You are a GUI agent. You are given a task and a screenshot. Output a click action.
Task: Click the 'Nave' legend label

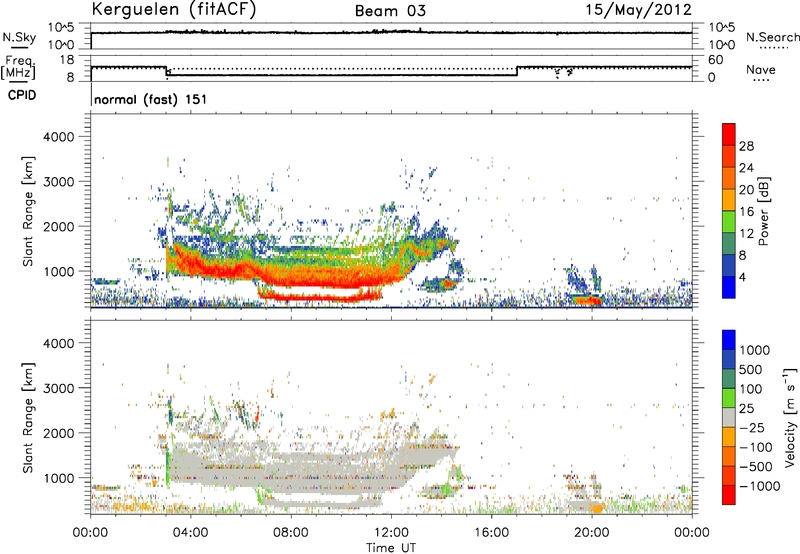coord(761,70)
